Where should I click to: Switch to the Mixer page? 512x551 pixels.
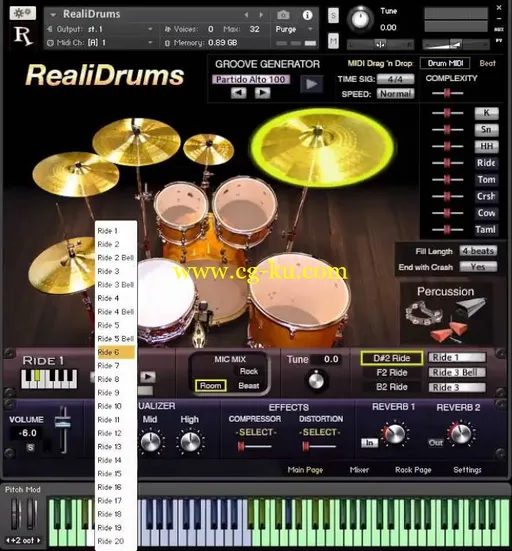click(359, 470)
